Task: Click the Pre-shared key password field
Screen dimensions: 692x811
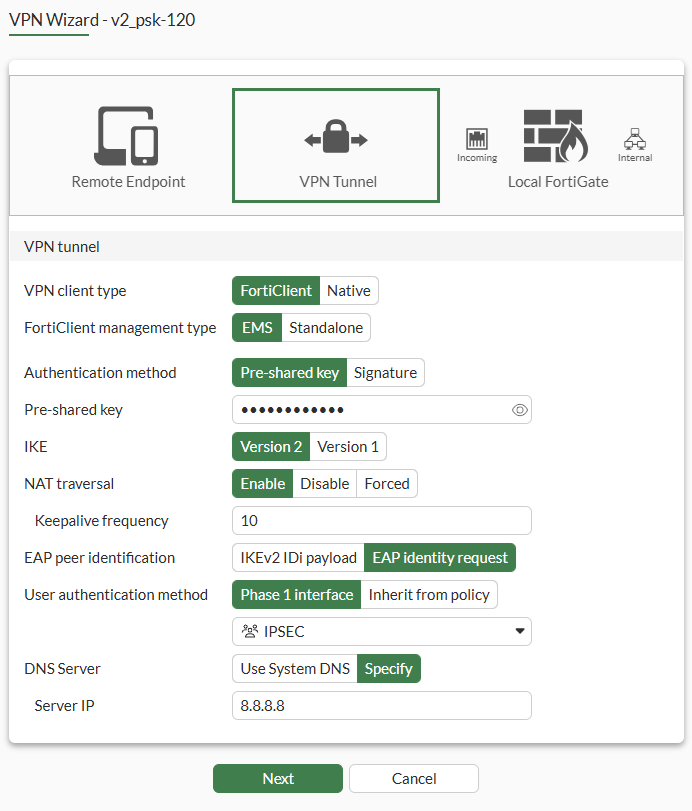Action: pos(382,410)
